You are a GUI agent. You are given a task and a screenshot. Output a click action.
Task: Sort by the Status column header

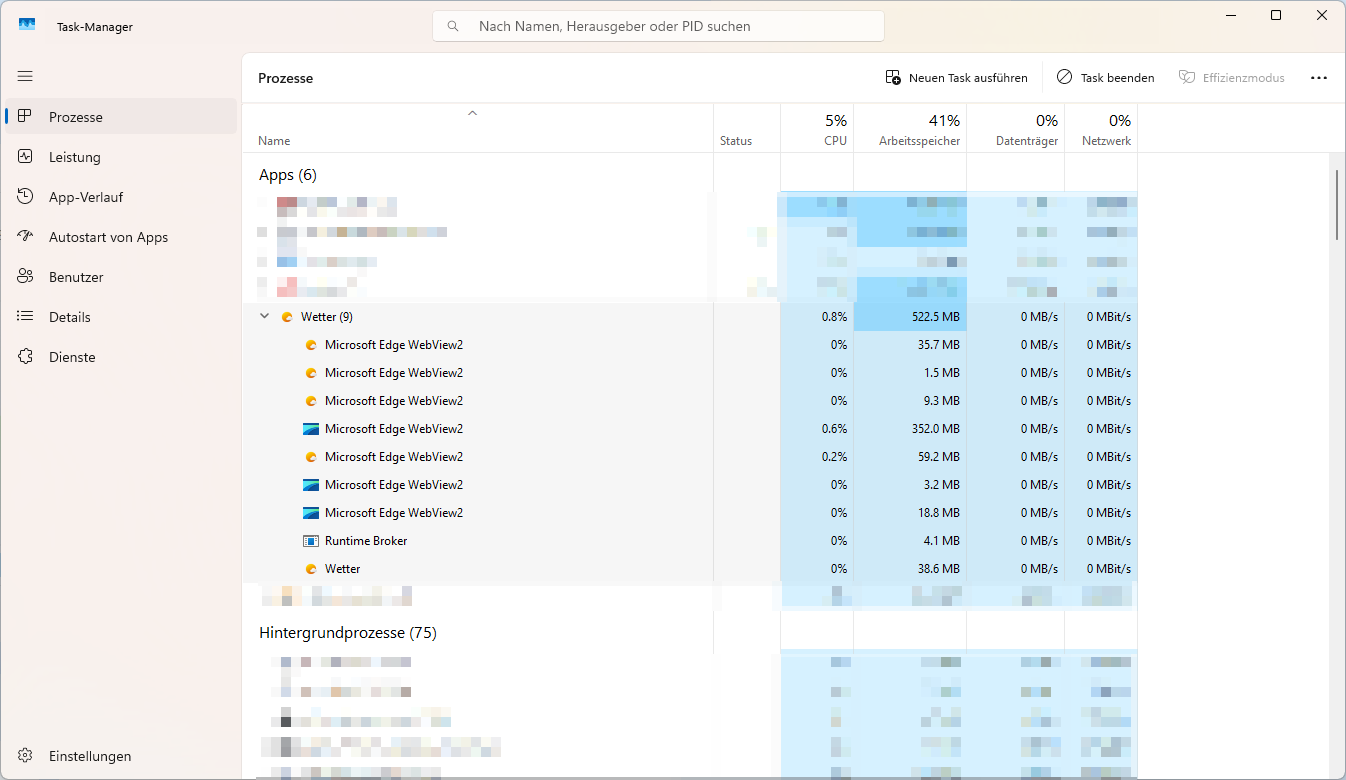point(747,128)
